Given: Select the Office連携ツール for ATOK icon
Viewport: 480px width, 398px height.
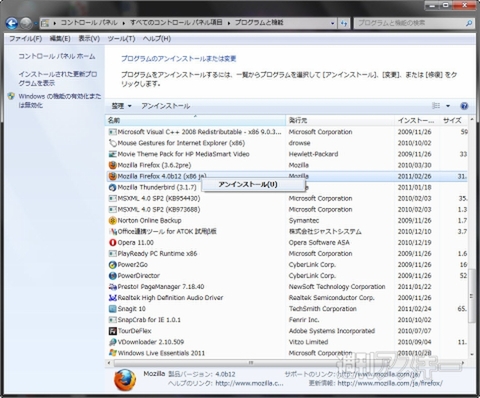Looking at the screenshot, I should pos(113,231).
